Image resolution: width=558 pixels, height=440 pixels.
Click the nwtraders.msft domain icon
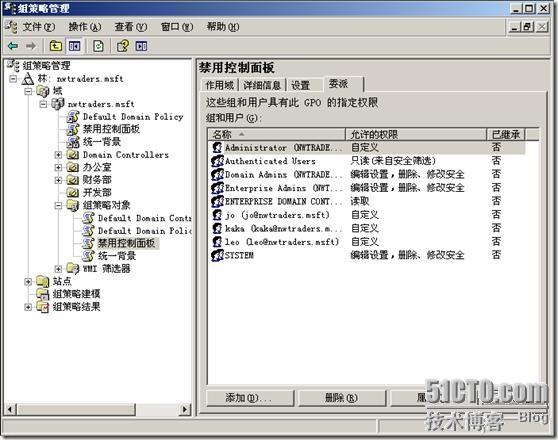pyautogui.click(x=58, y=104)
